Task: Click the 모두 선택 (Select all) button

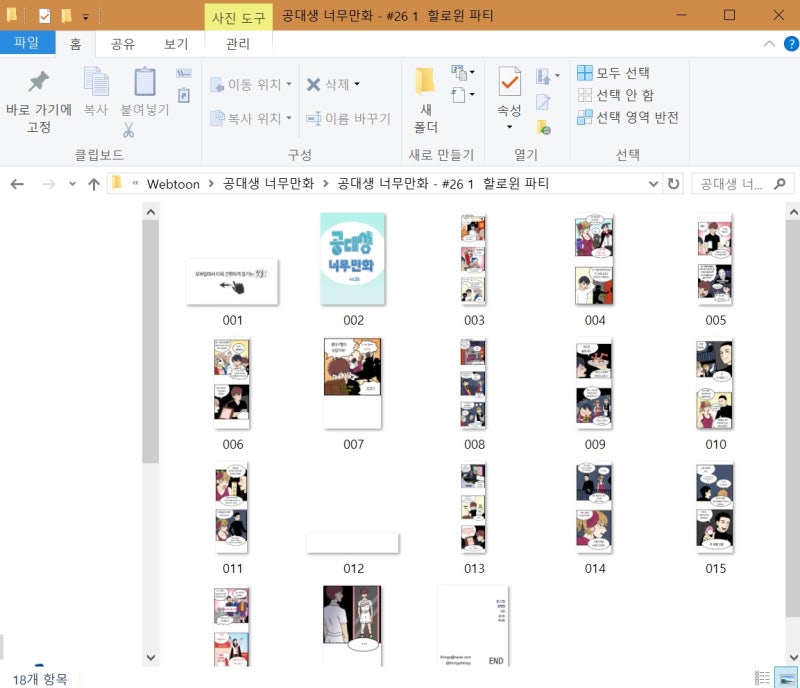Action: tap(613, 73)
